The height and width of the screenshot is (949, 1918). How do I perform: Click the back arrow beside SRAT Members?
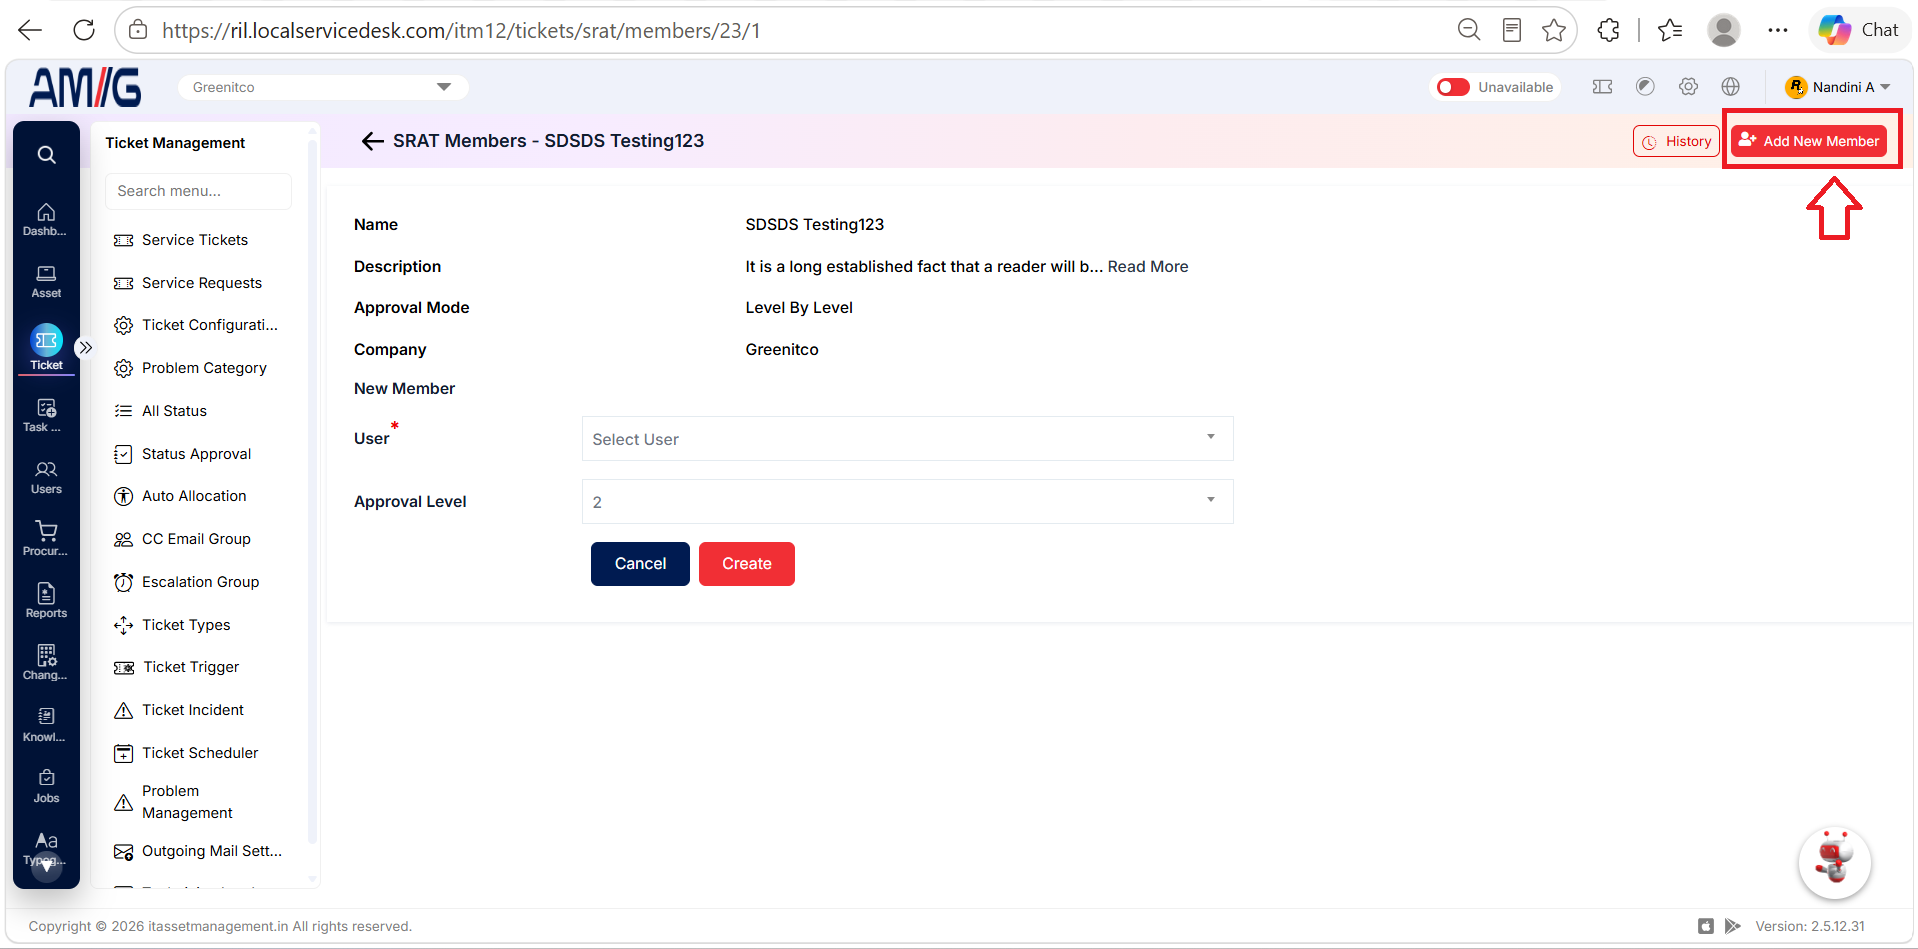coord(372,141)
